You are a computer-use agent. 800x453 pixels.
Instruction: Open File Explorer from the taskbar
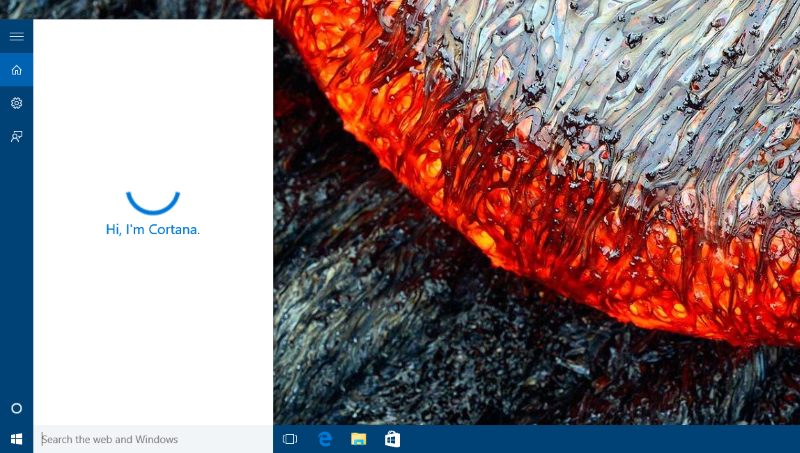click(x=358, y=439)
